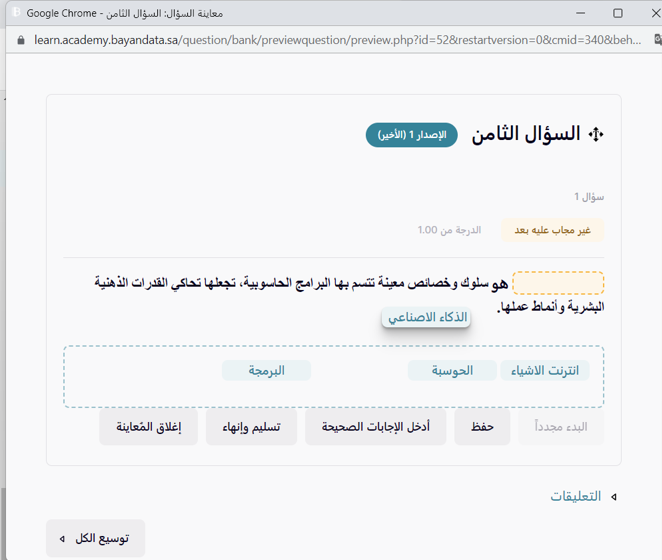This screenshot has height=560, width=662.
Task: Click the translate icon in address bar
Action: click(x=656, y=40)
